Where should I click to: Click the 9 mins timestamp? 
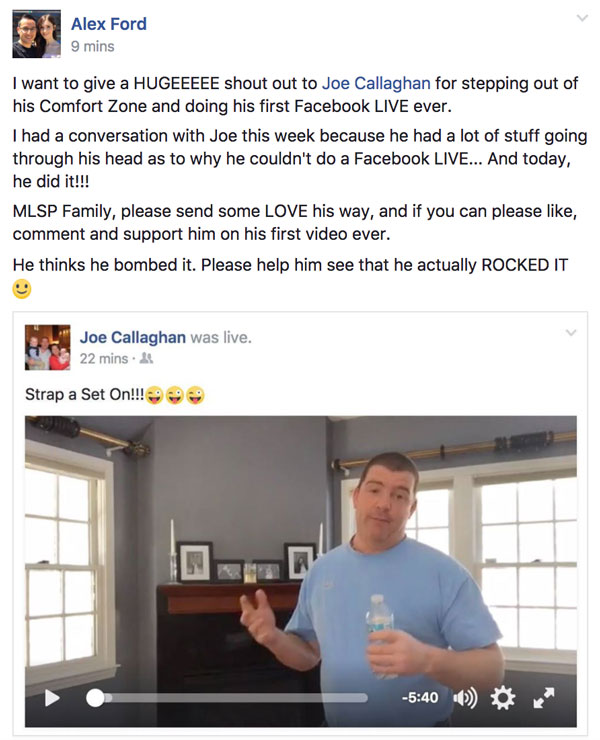coord(93,46)
